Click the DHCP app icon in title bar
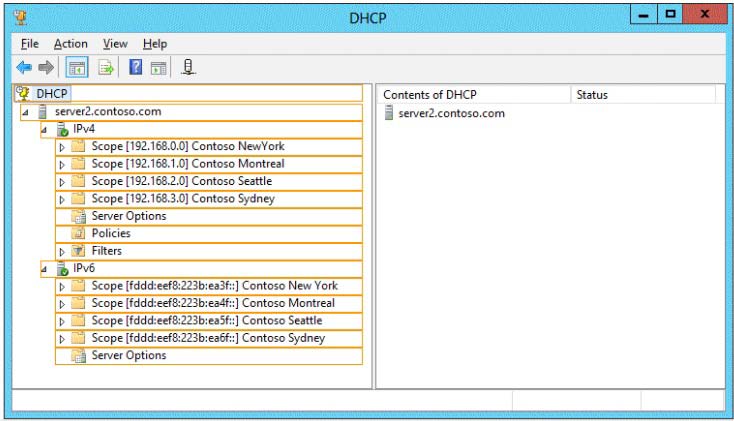 21,17
